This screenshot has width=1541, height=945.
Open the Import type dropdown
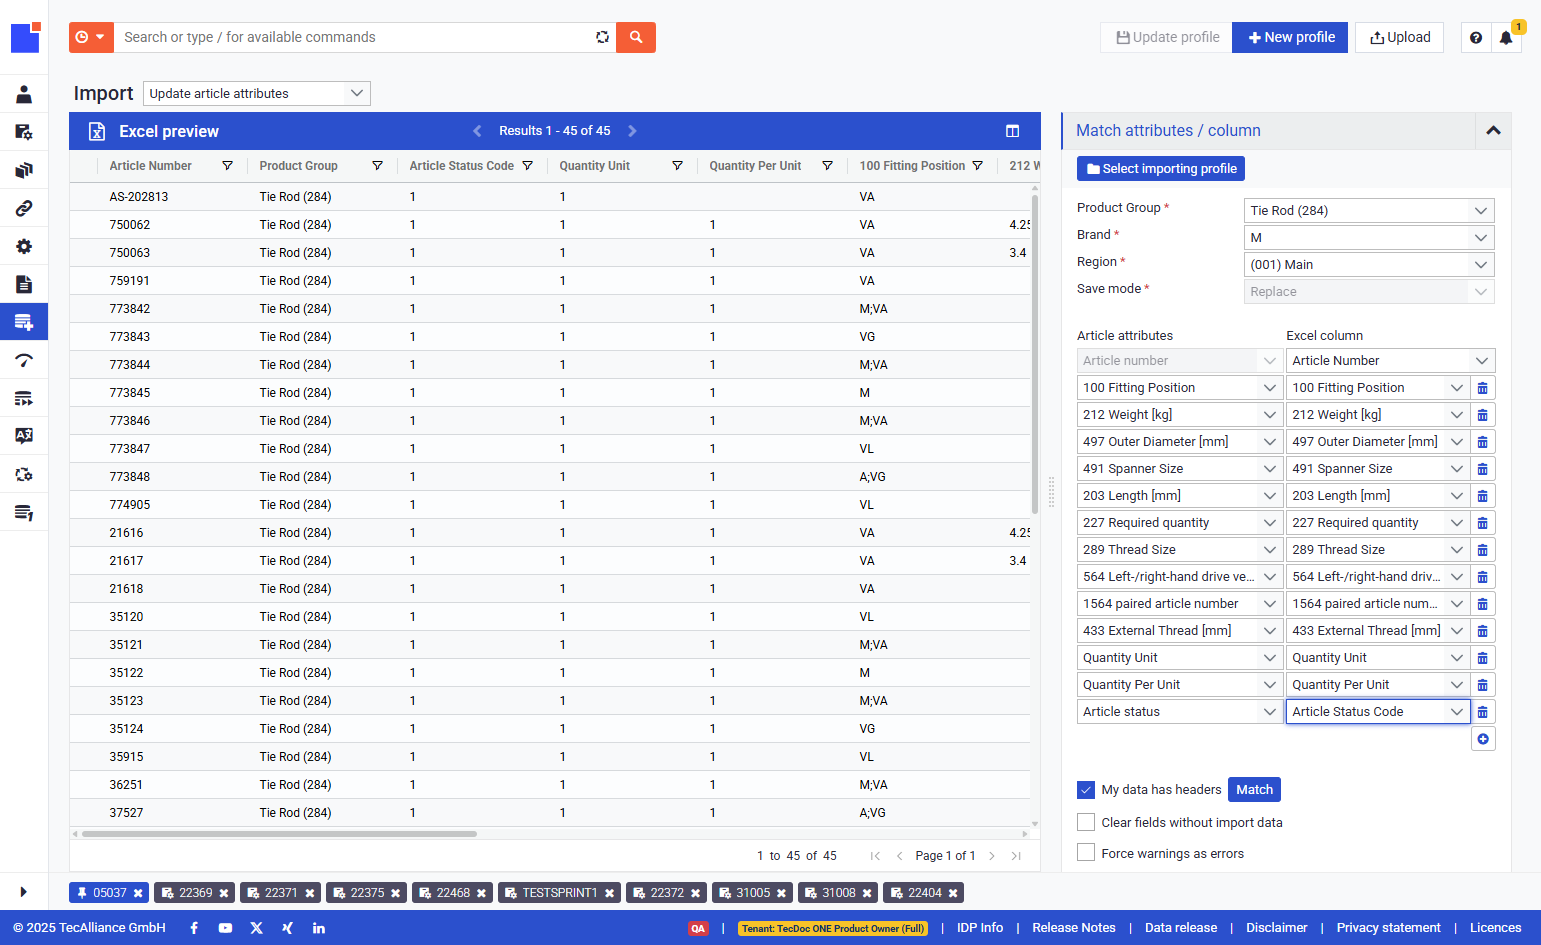pyautogui.click(x=257, y=94)
